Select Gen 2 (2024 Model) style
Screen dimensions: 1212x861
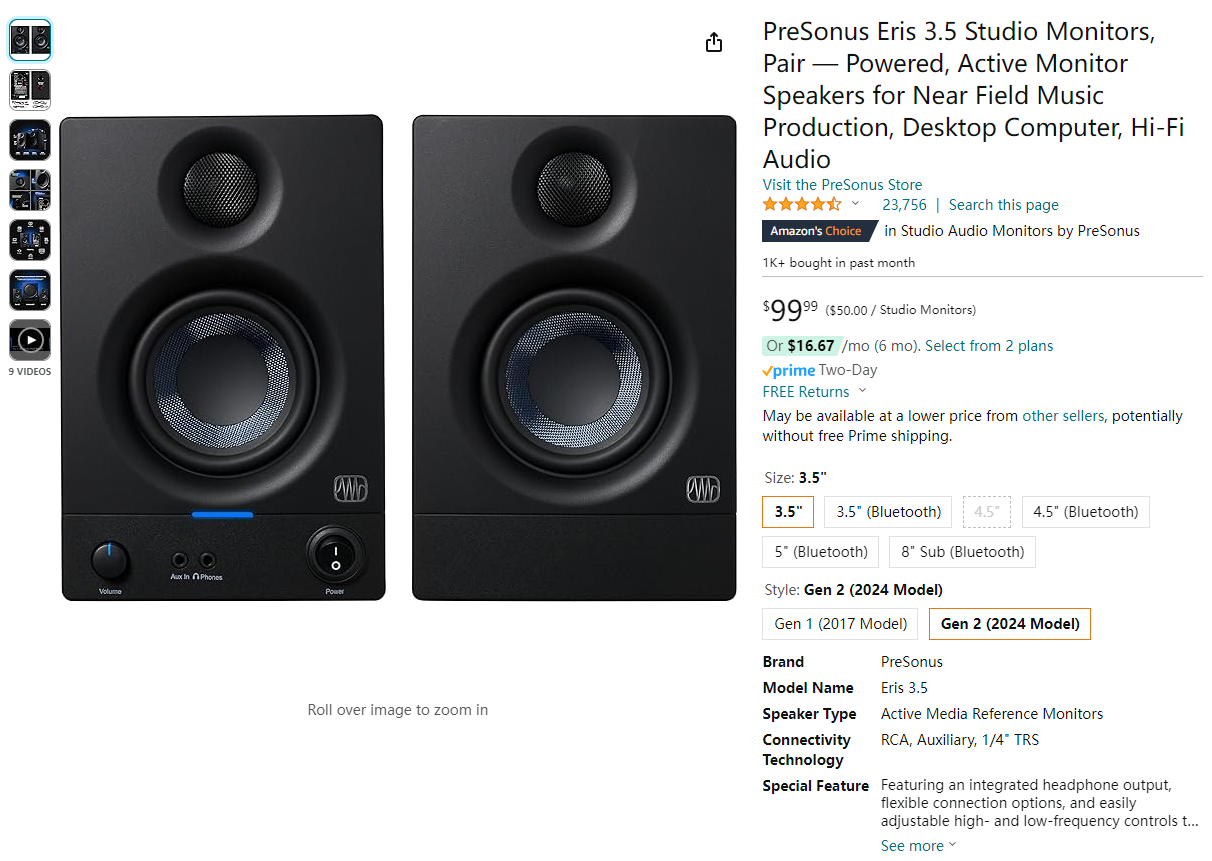coord(1009,624)
